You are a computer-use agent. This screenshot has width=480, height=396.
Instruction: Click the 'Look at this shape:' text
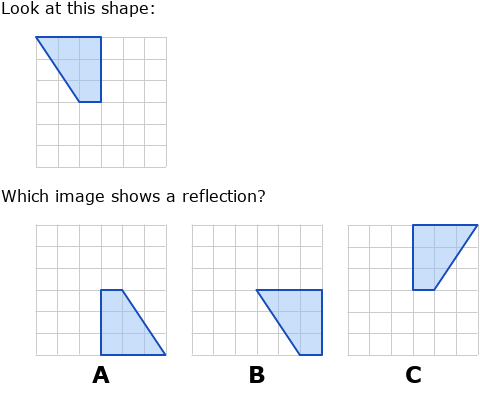coord(78,9)
